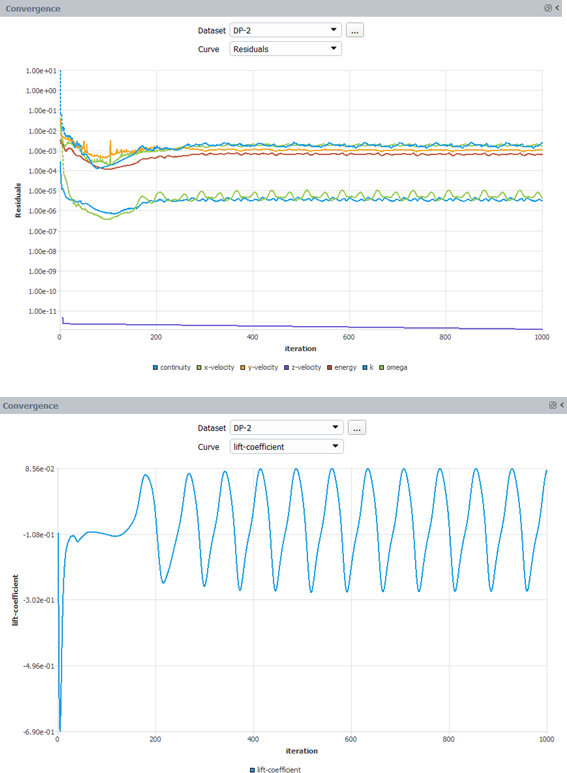The height and width of the screenshot is (773, 567).
Task: Click the upper panel's Convergence title
Action: coord(33,8)
